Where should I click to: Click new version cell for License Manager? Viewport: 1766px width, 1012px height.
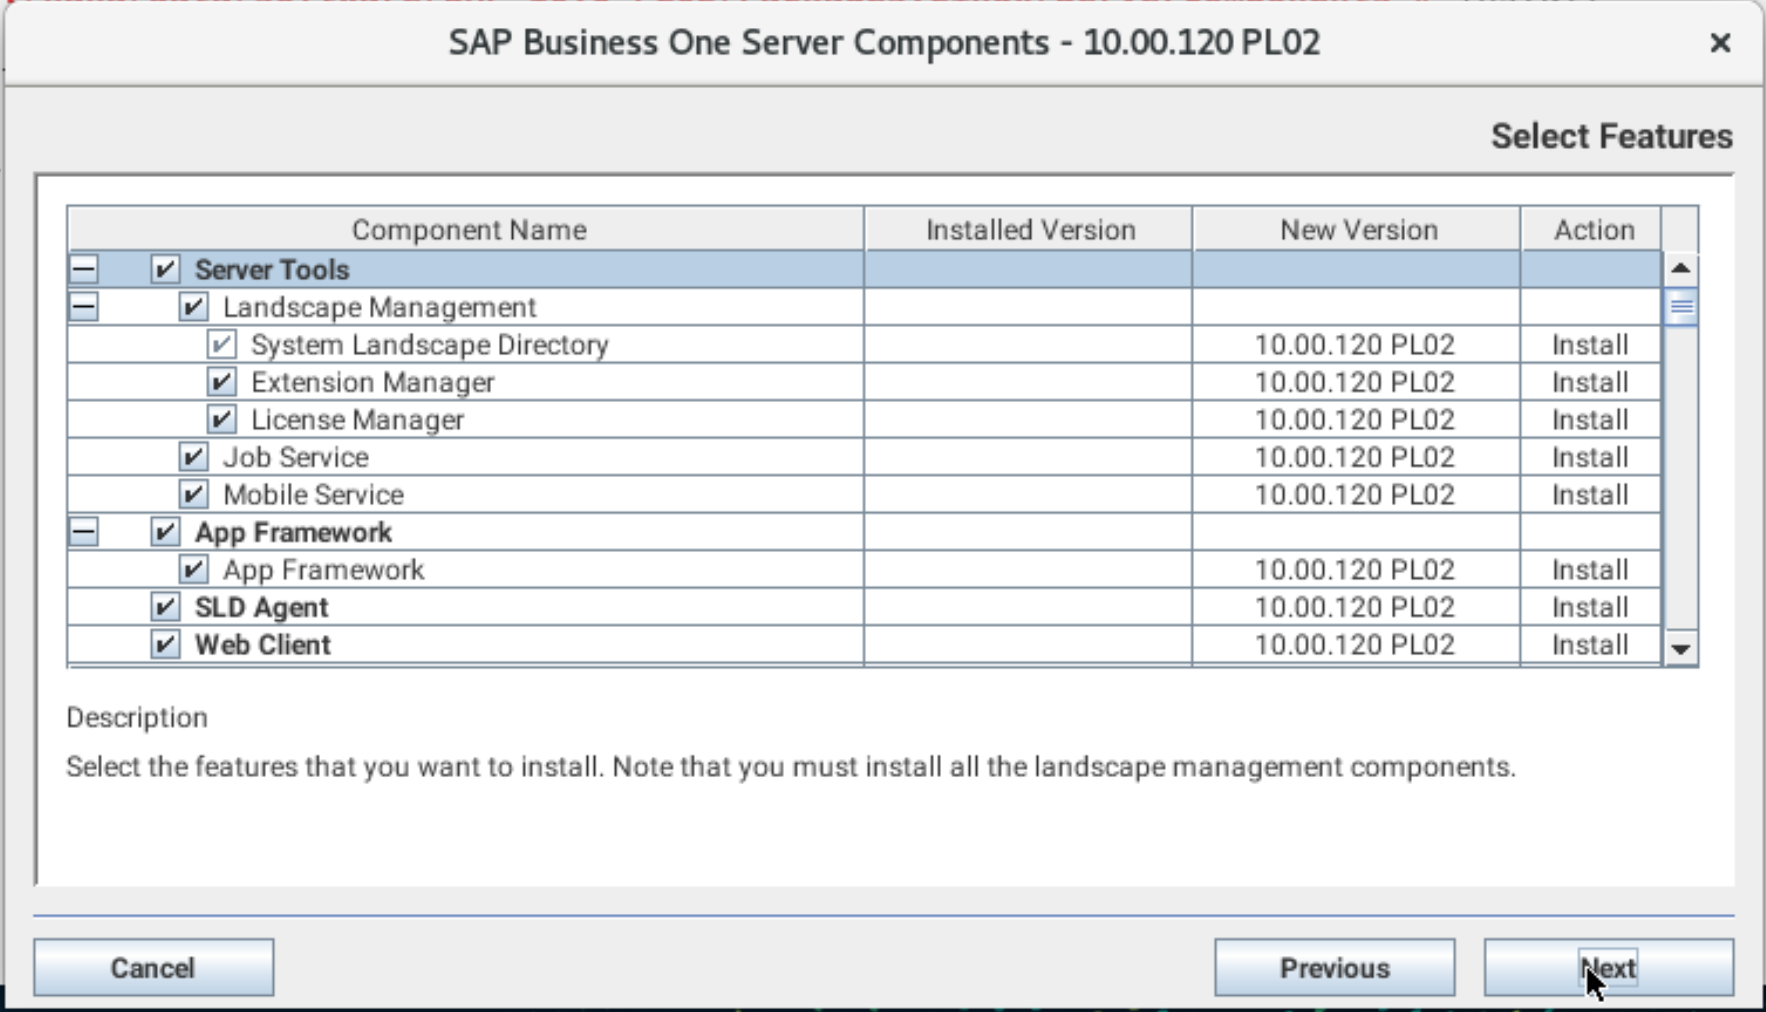coord(1355,419)
